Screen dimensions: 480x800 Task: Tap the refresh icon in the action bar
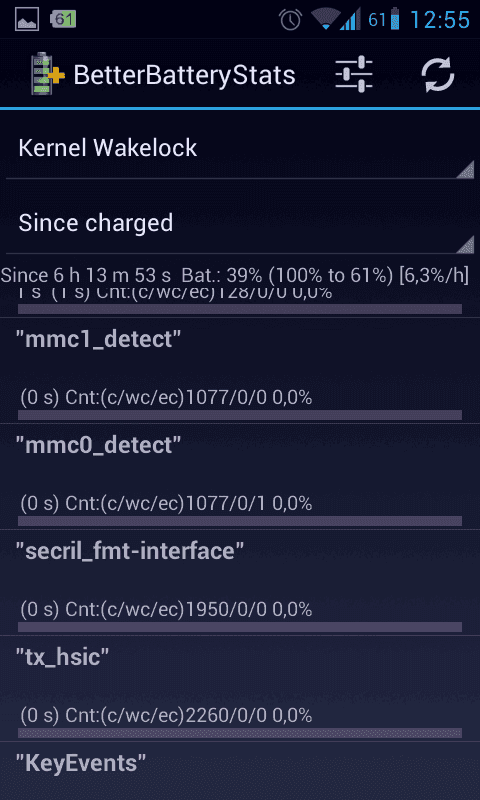coord(437,75)
